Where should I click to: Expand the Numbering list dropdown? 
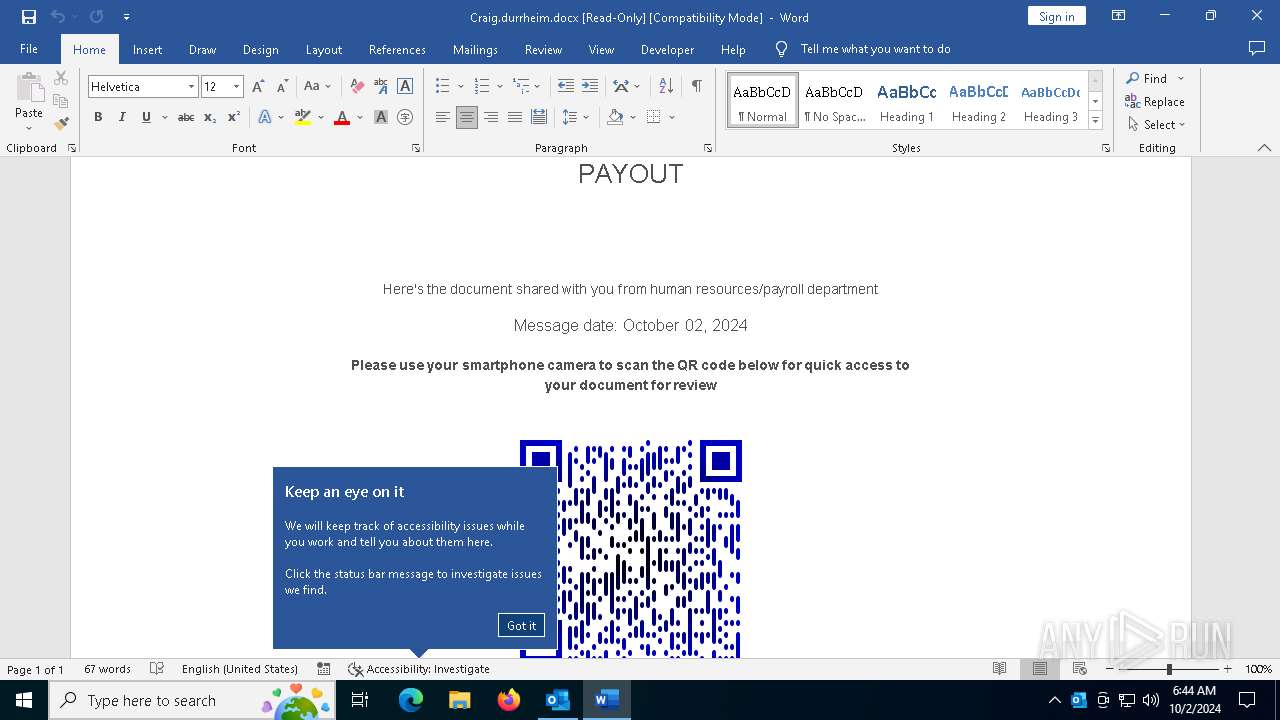coord(500,87)
